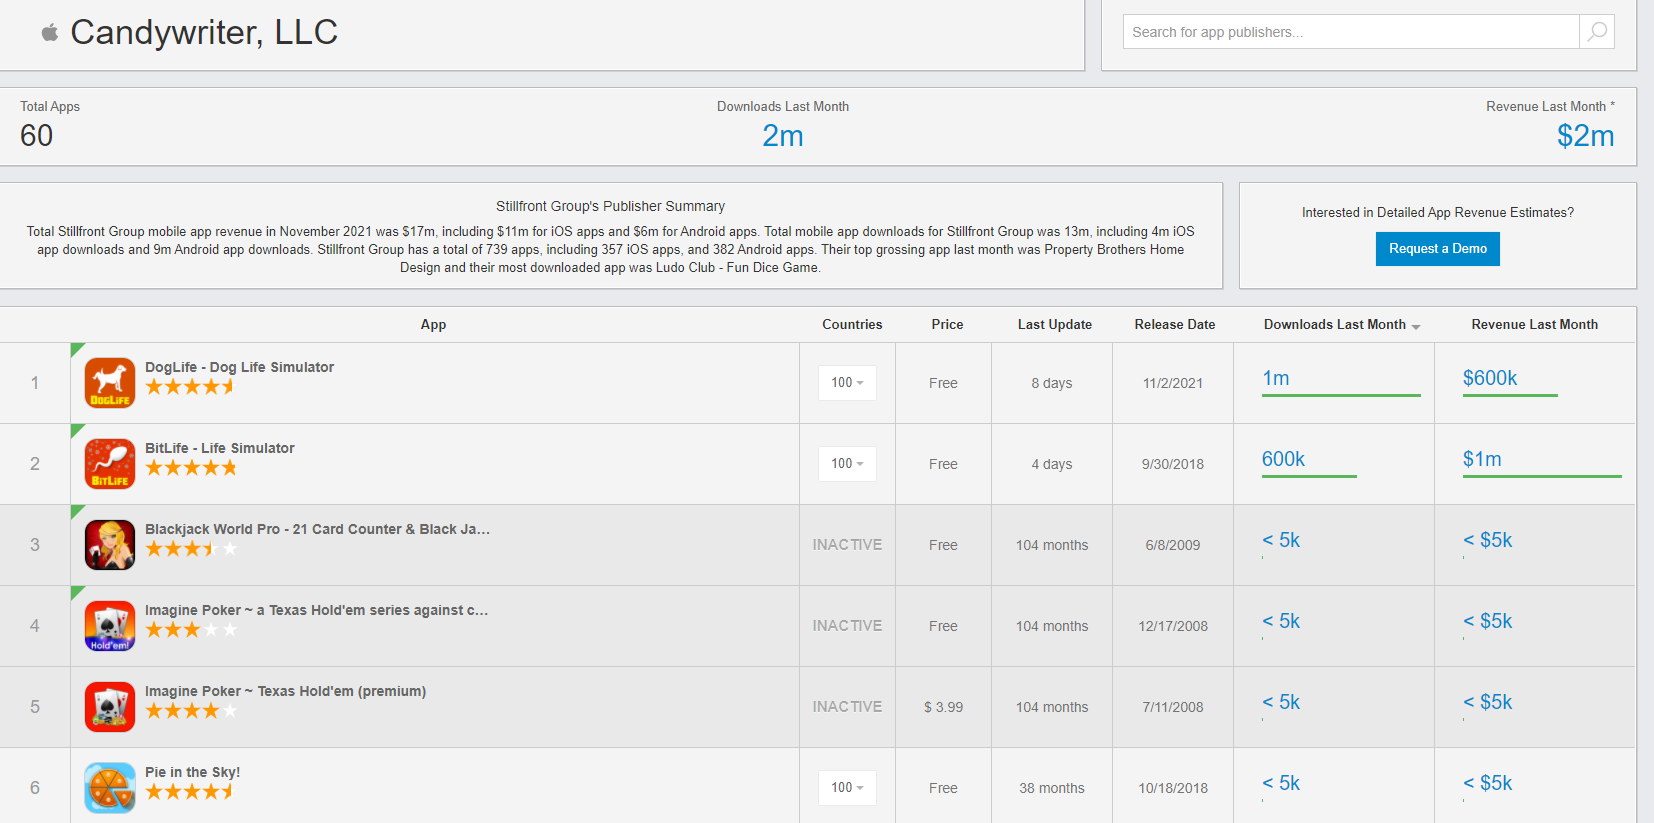Click the Pie in the Sky app icon
Viewport: 1654px width, 823px height.
[x=110, y=788]
